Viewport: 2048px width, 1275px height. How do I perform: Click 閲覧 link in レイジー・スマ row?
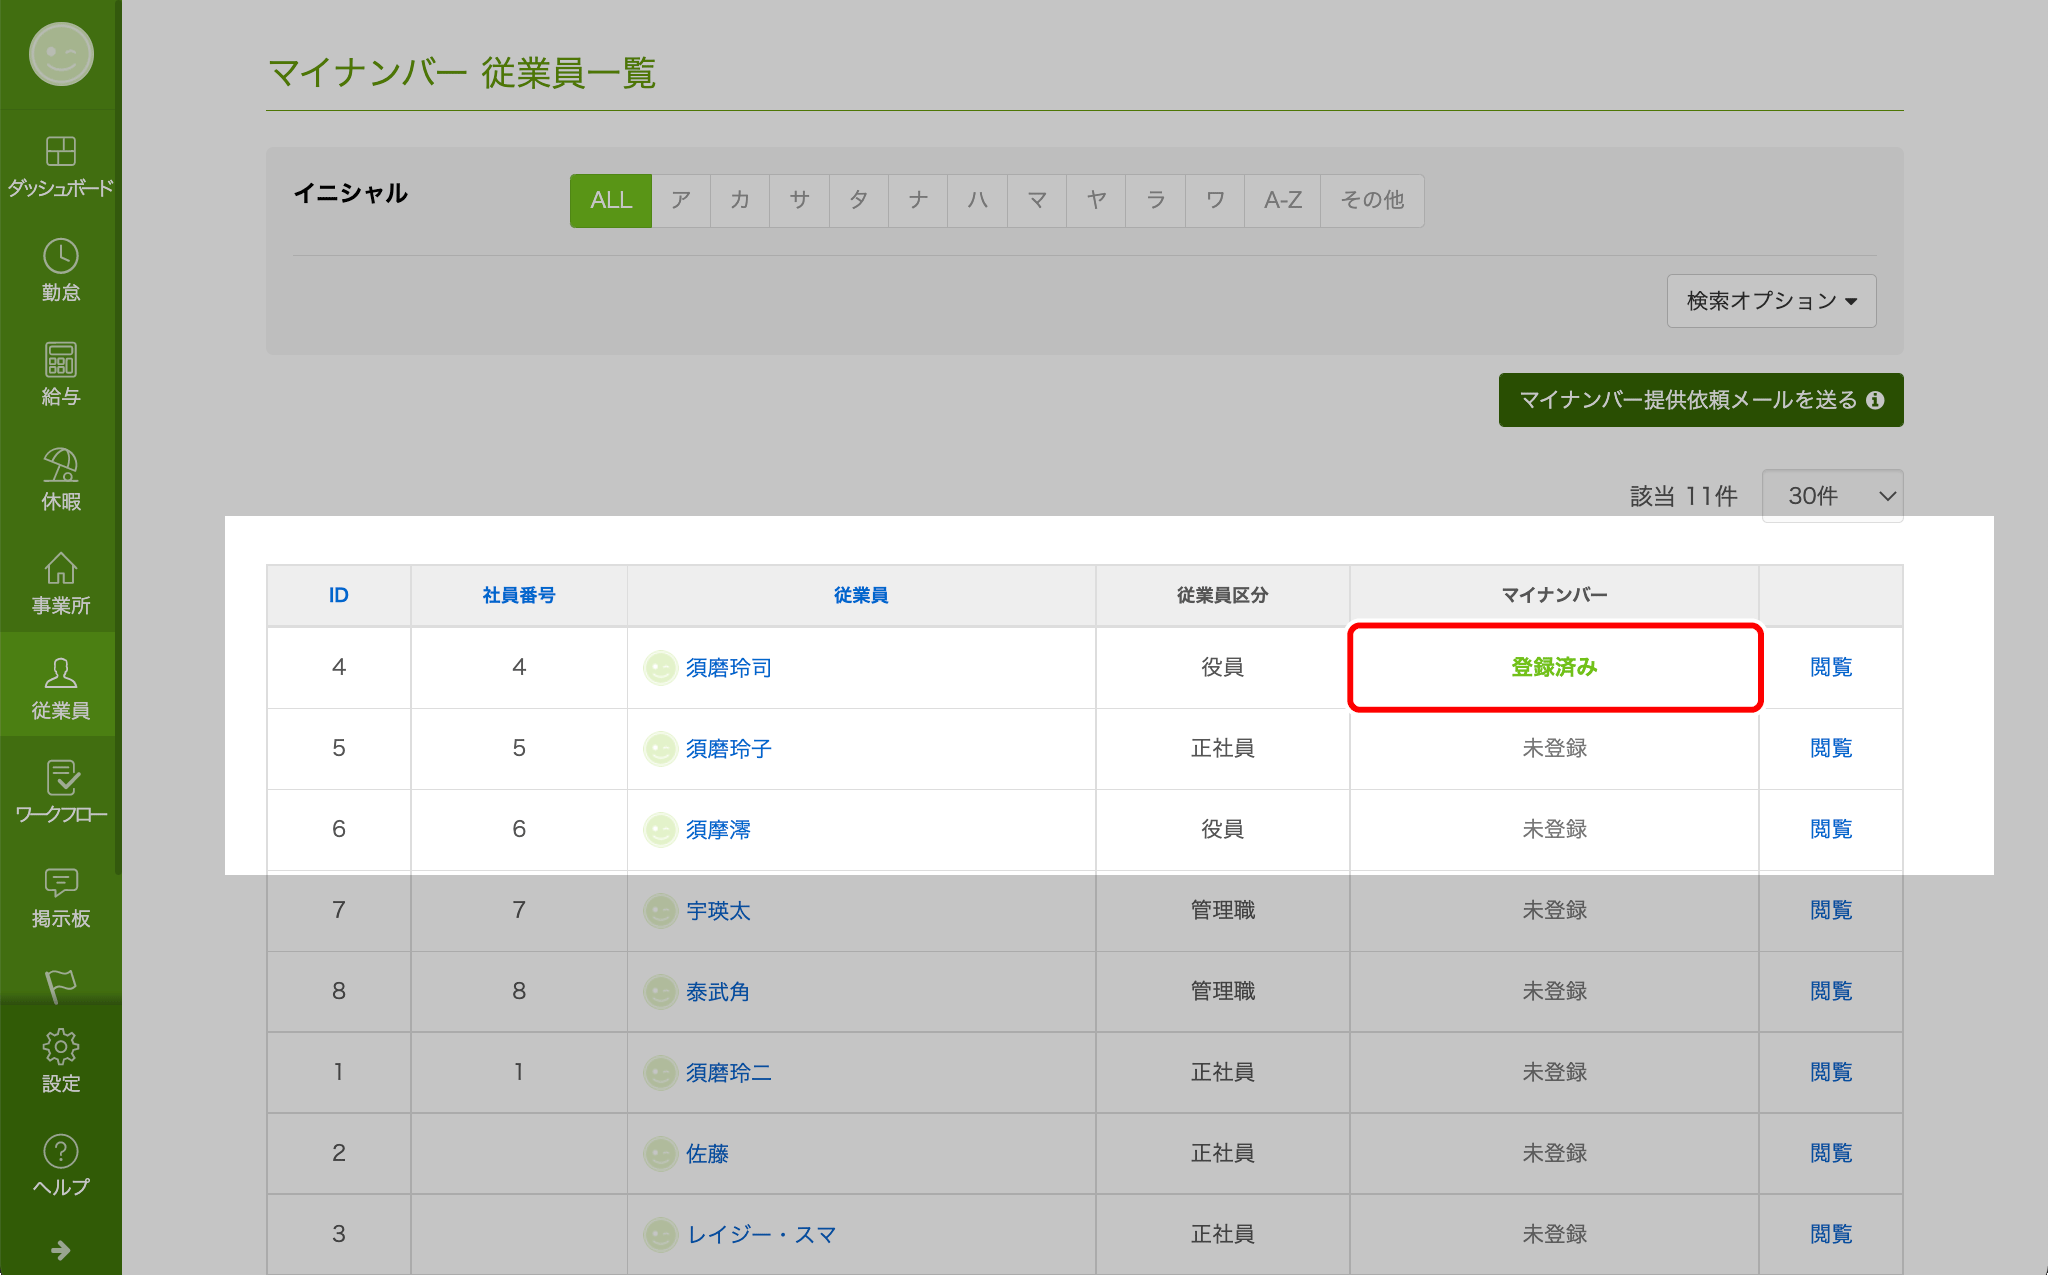[1831, 1234]
